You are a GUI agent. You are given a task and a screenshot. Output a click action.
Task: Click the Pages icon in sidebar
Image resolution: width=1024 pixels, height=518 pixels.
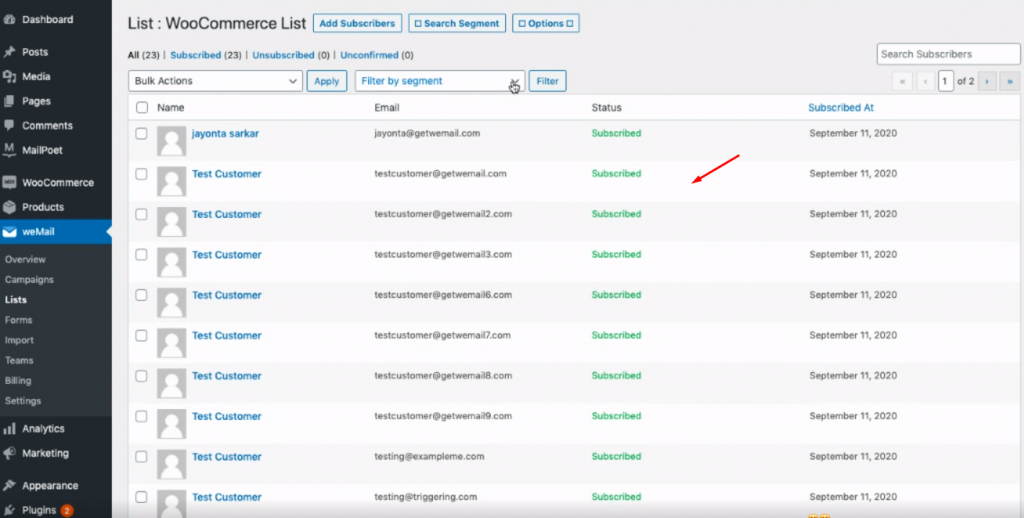[9, 101]
